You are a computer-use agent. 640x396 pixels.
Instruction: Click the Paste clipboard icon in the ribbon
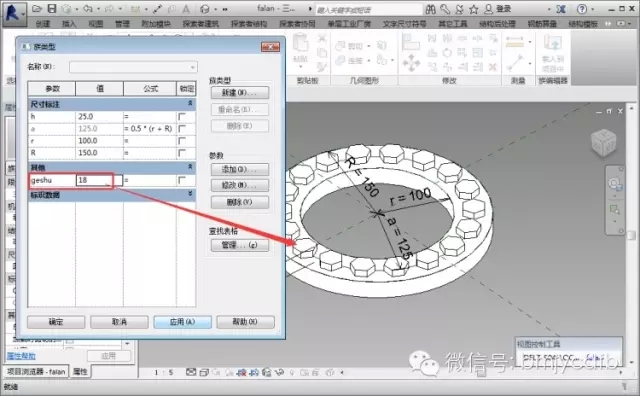pyautogui.click(x=301, y=44)
